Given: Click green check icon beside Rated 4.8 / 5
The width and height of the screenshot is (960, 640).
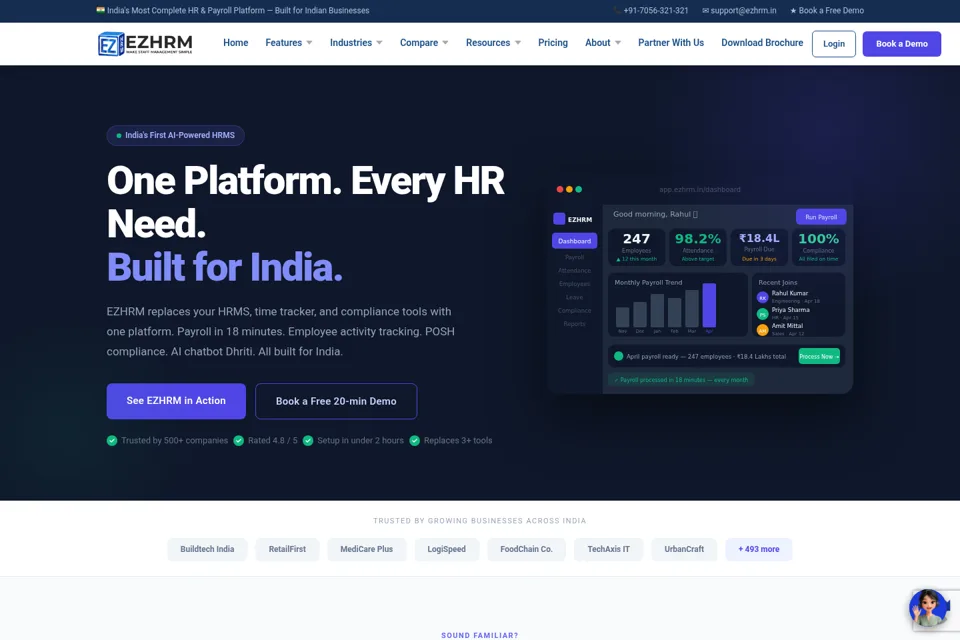Looking at the screenshot, I should click(x=239, y=440).
